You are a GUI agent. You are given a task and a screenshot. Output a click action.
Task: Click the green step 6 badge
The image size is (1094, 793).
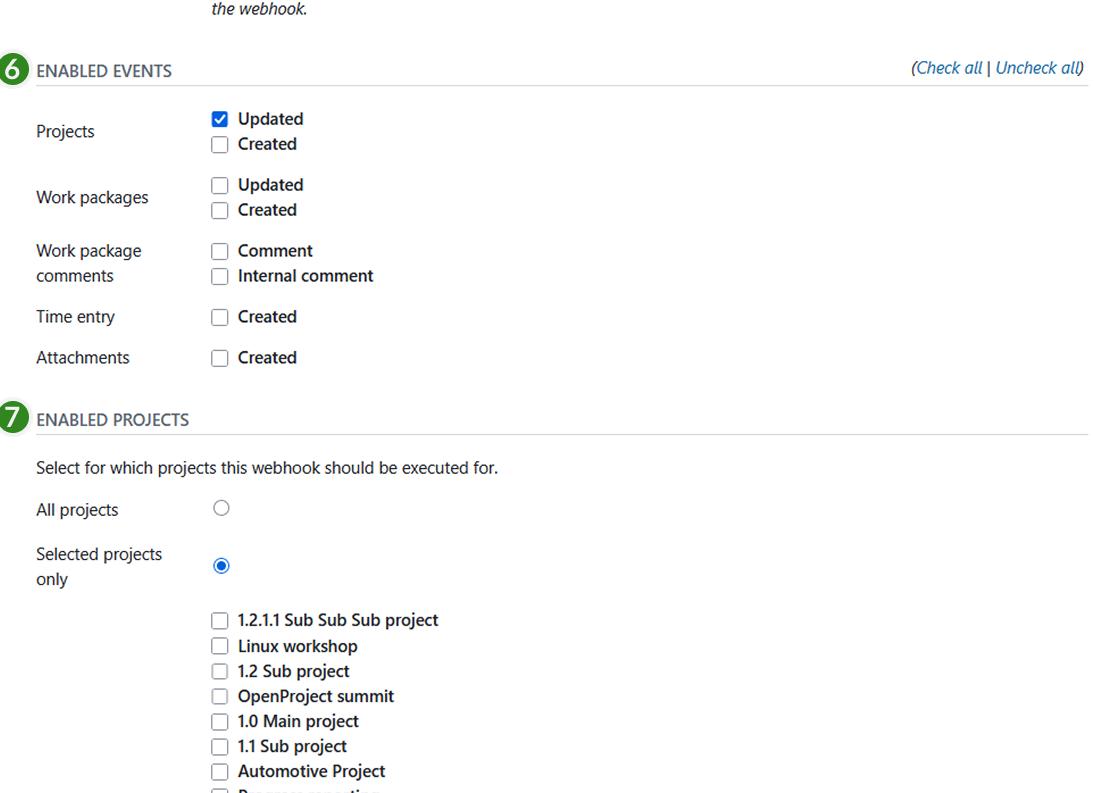[x=13, y=72]
